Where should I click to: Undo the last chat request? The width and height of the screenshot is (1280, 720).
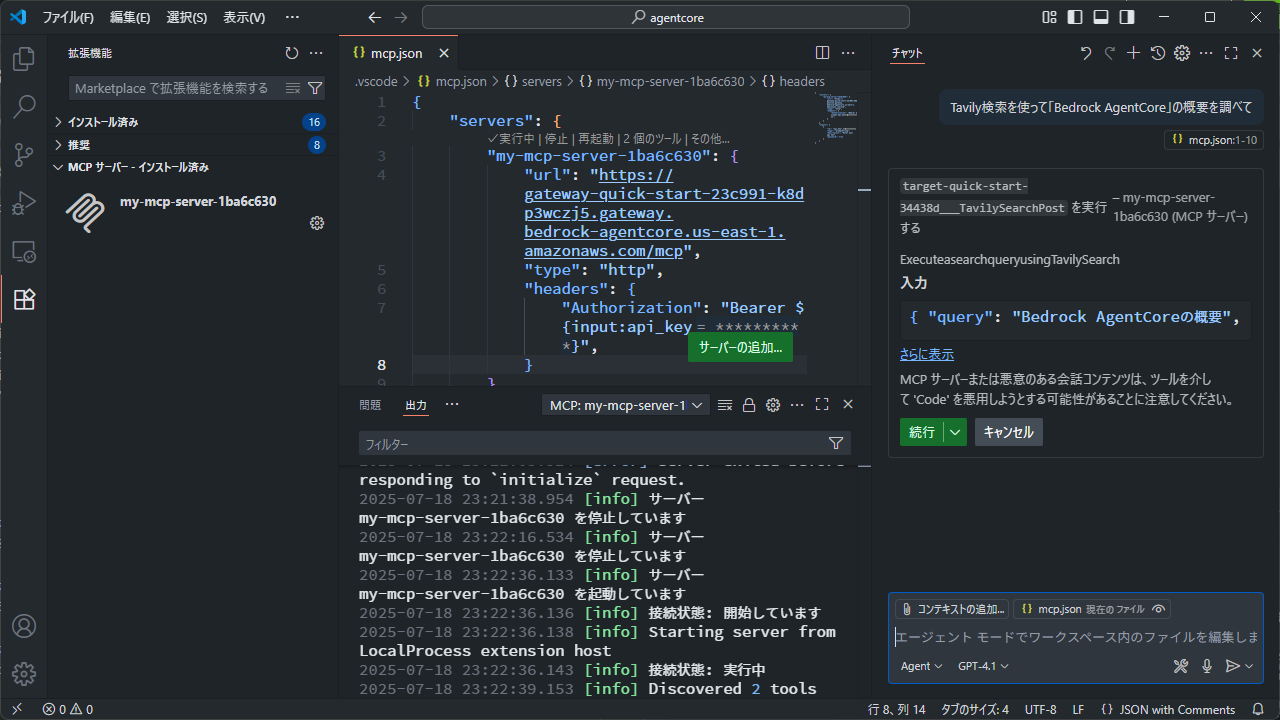coord(1086,53)
